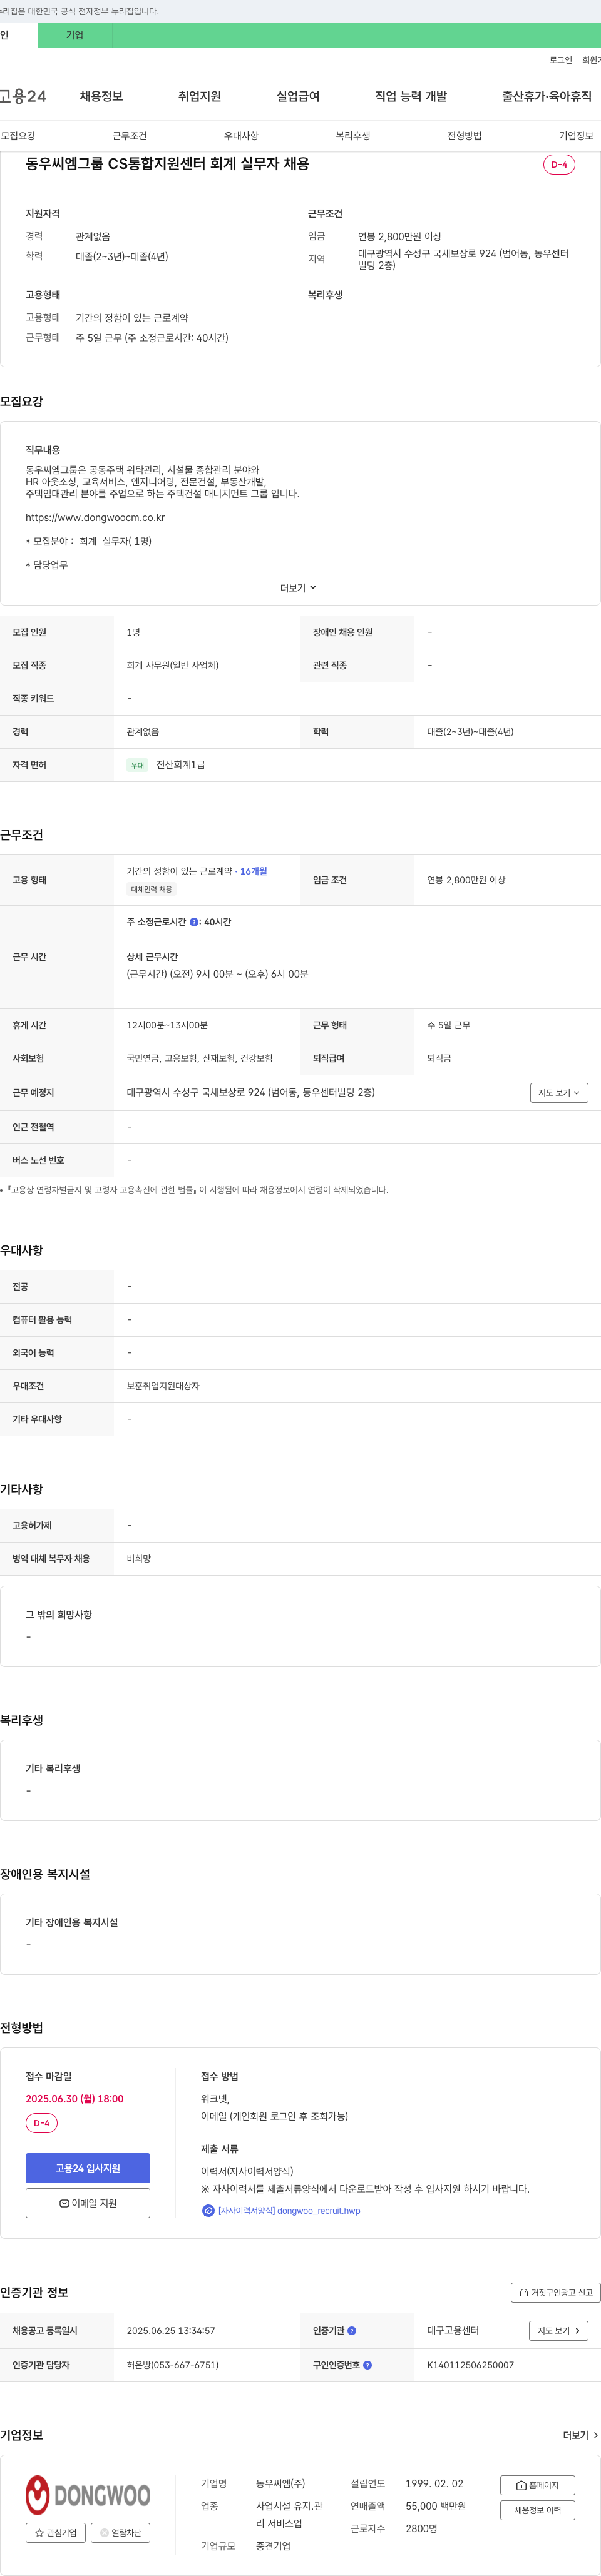Click 국민연금, 고용보험, 산재보험, 건강보험 text

tap(200, 1058)
